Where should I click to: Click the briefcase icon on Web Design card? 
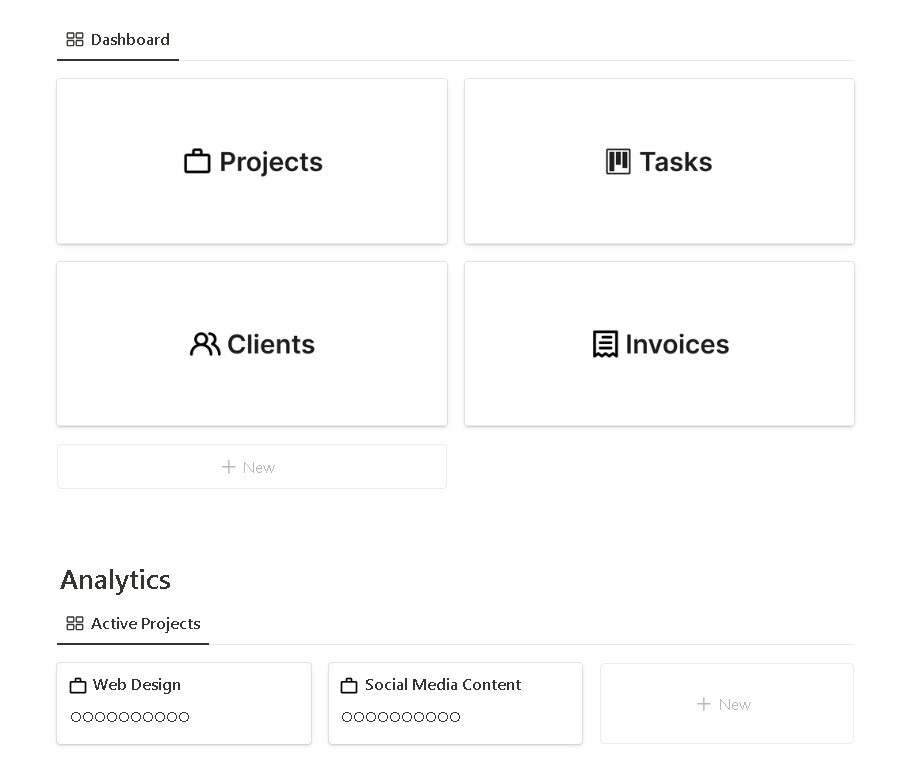tap(78, 686)
